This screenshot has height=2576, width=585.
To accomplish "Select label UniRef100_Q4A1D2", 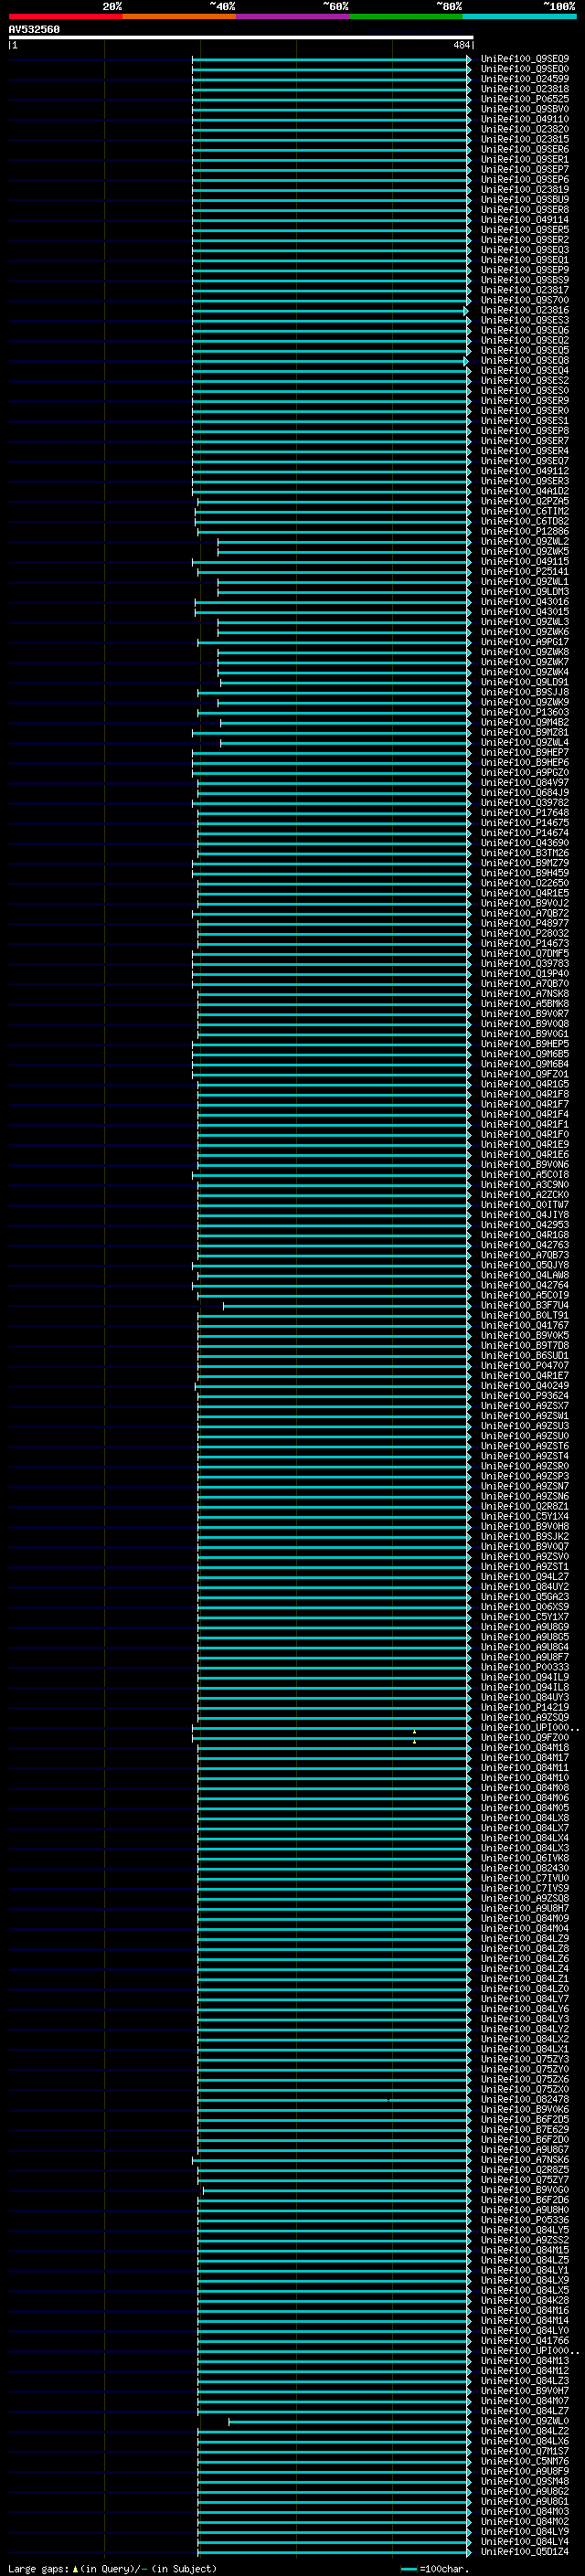I will (x=525, y=492).
